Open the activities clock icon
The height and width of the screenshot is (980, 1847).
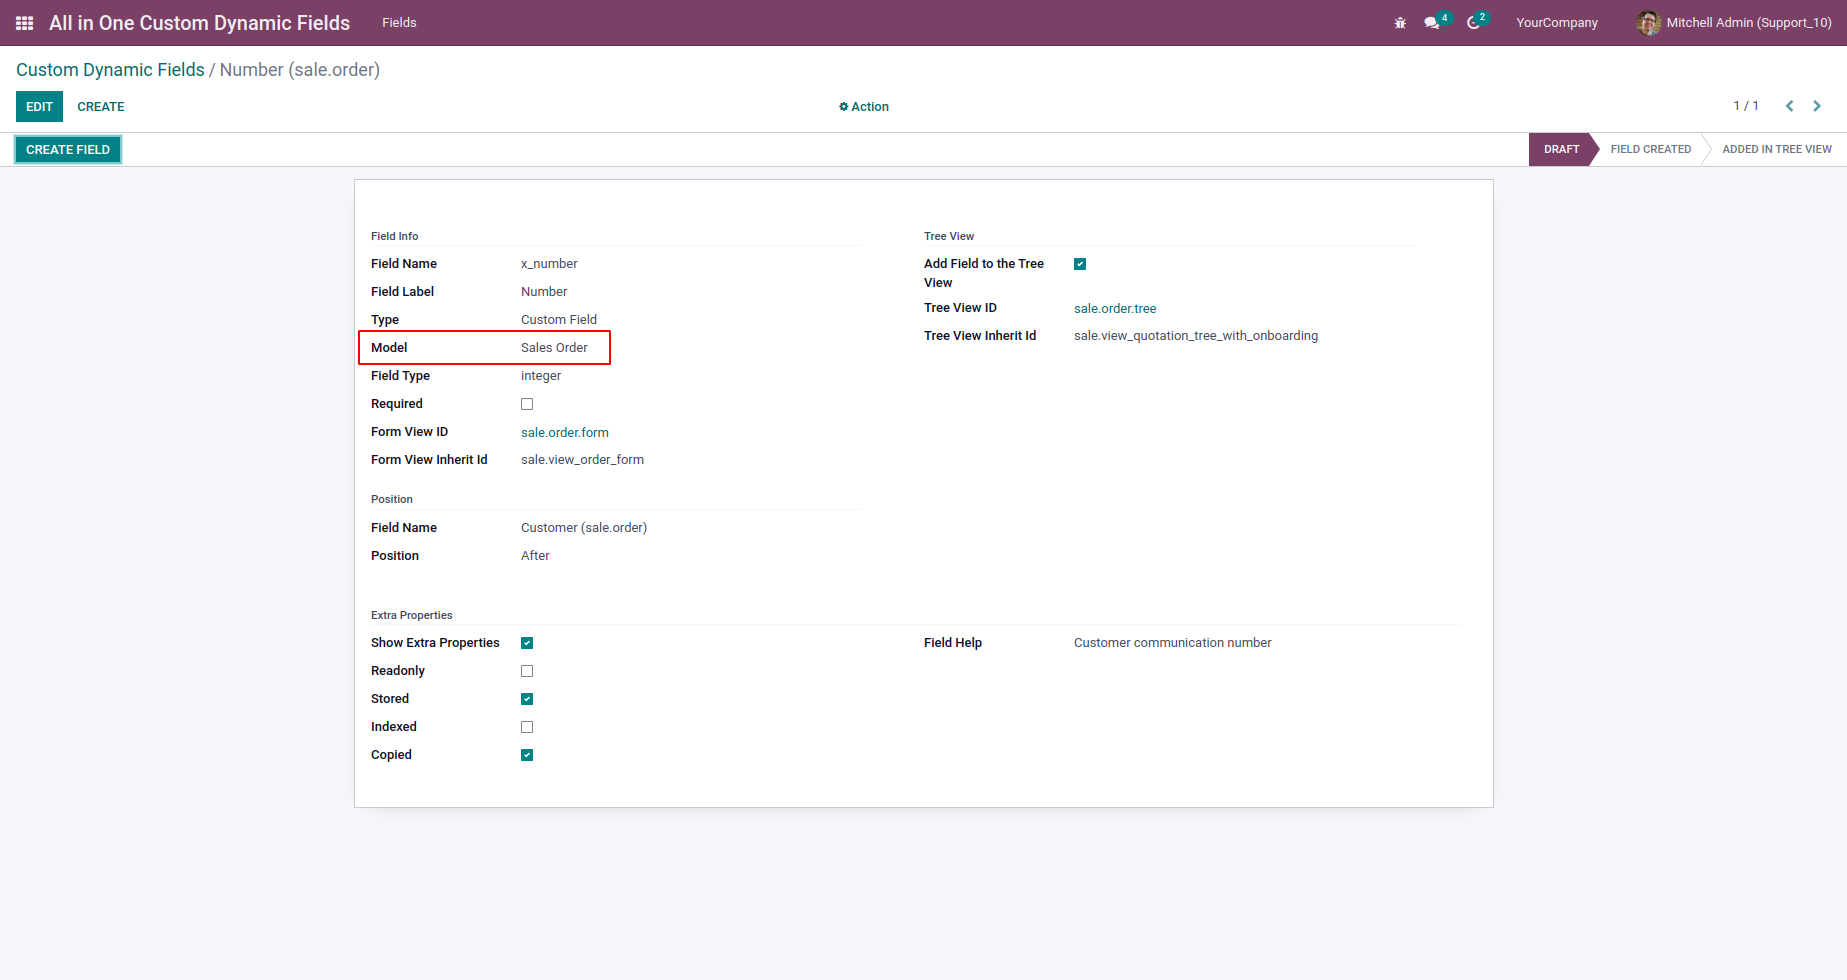coord(1473,23)
